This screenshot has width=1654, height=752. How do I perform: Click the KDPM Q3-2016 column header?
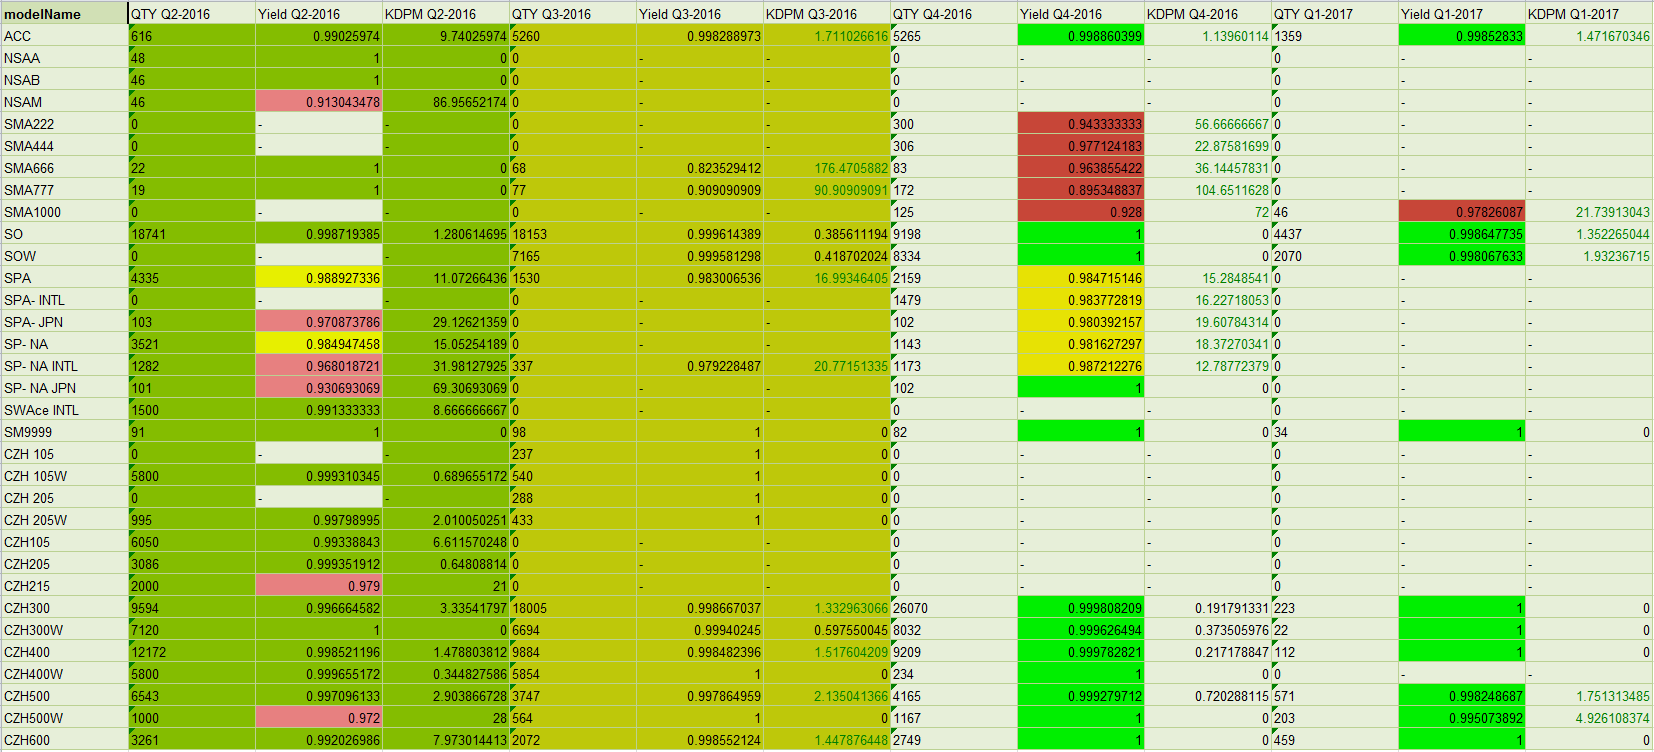(x=827, y=14)
